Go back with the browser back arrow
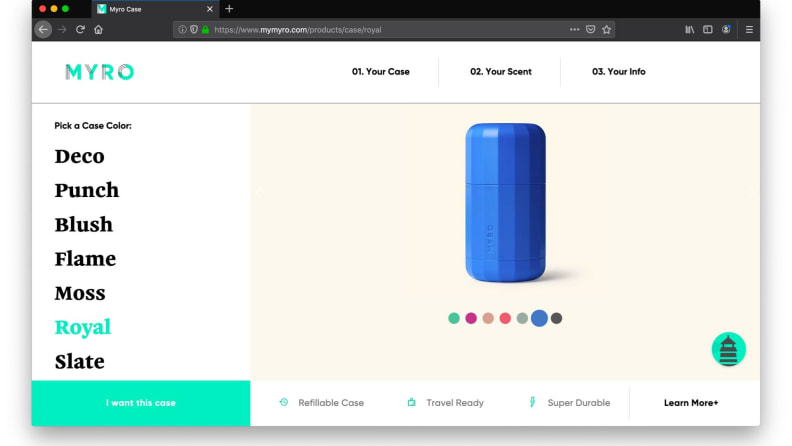This screenshot has width=792, height=446. [x=43, y=30]
